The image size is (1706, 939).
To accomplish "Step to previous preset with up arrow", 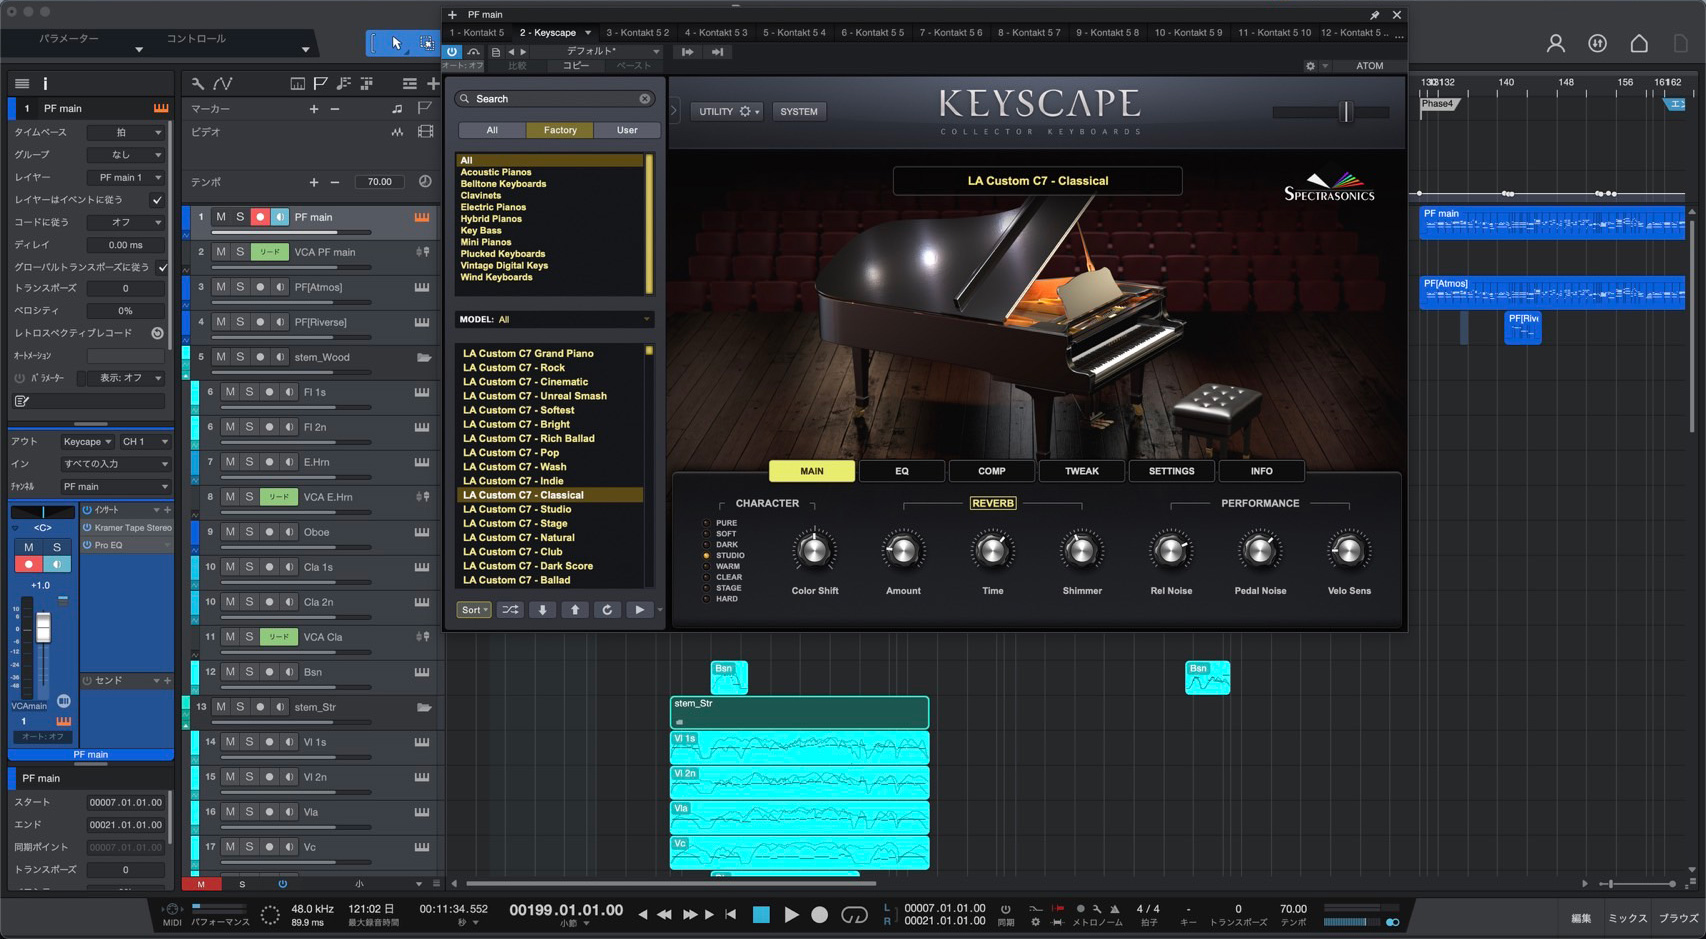I will pos(575,610).
